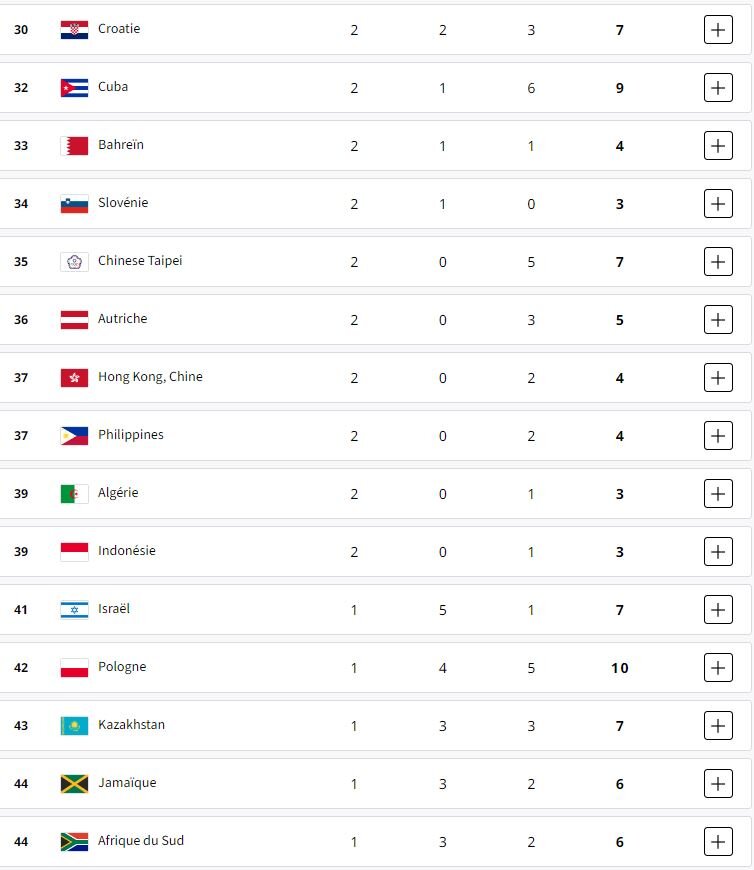Image resolution: width=754 pixels, height=870 pixels.
Task: Click the Philippines flag icon
Action: coord(74,436)
